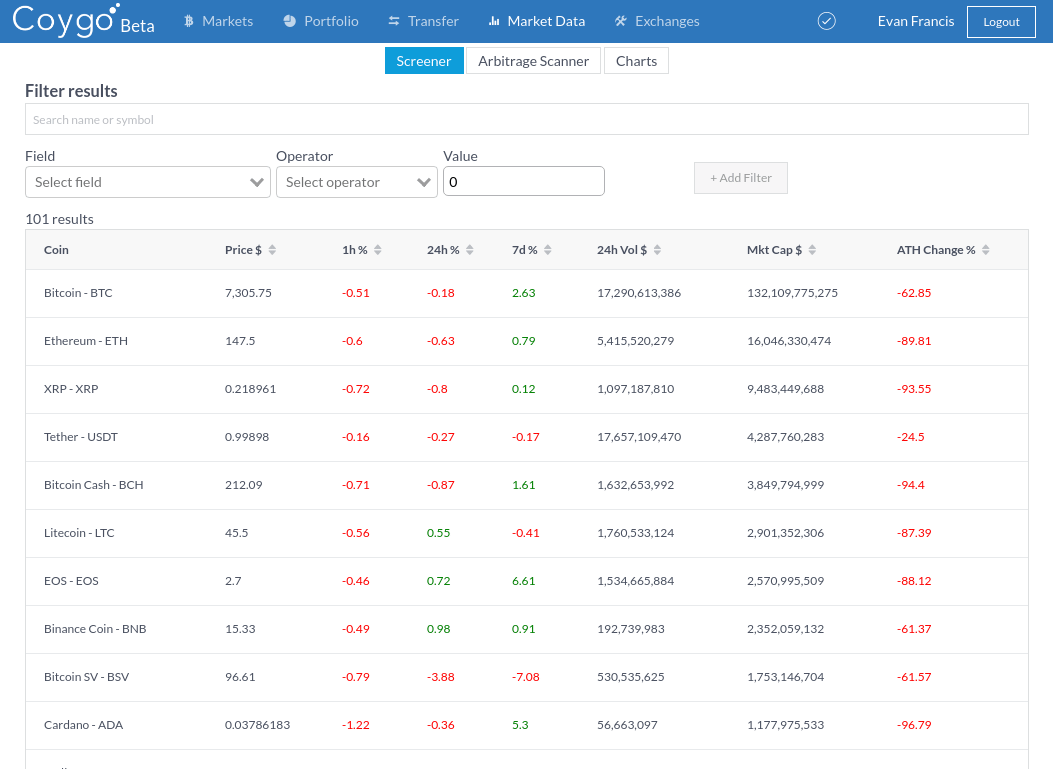Click Binance Coin market cap 2,352,059,132
Image resolution: width=1053 pixels, height=769 pixels.
pyautogui.click(x=785, y=629)
